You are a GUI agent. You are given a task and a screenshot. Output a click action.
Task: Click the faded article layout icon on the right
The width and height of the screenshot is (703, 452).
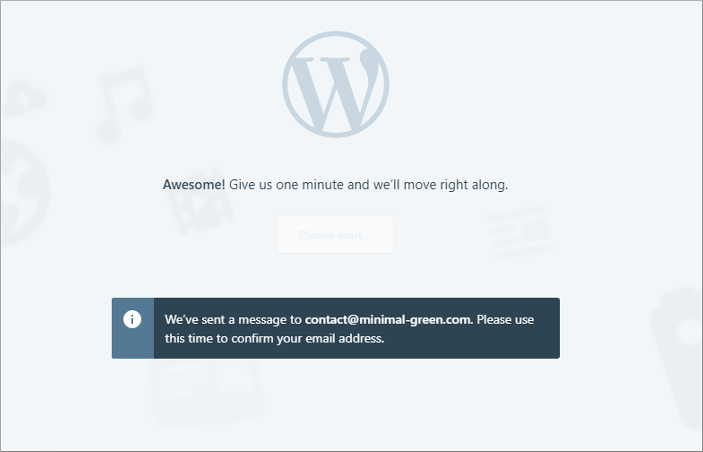(519, 232)
